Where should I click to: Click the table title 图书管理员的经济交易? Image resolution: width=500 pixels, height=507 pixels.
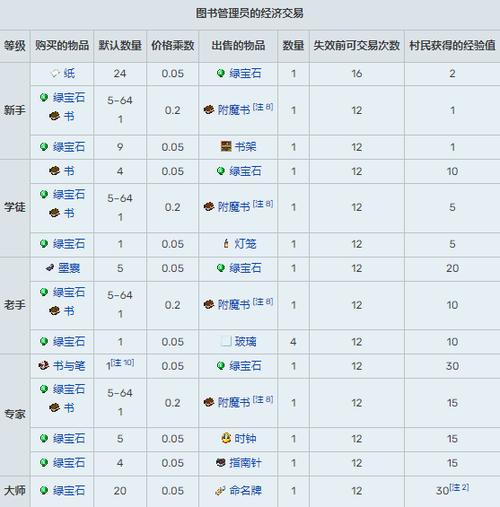[250, 13]
